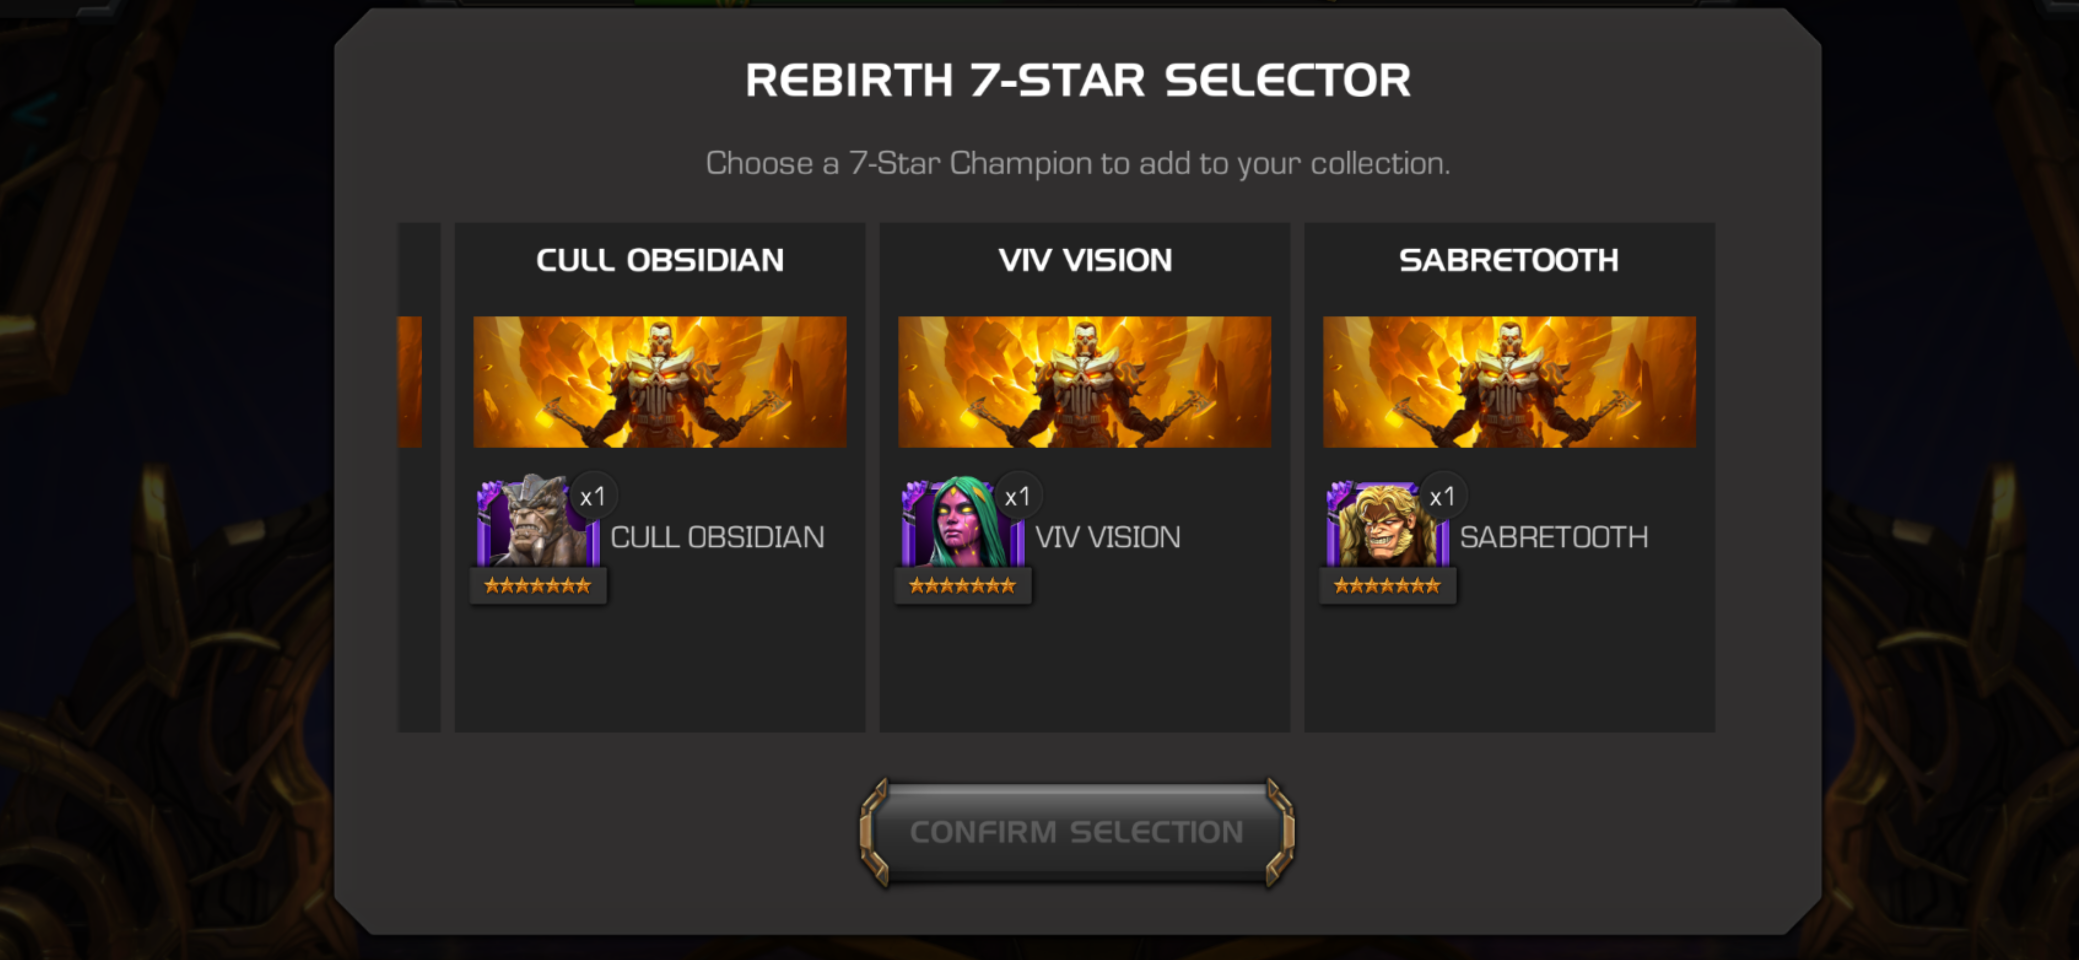Click the Cull Obsidian name label beside portrait
Image resolution: width=2079 pixels, height=960 pixels.
tap(718, 537)
